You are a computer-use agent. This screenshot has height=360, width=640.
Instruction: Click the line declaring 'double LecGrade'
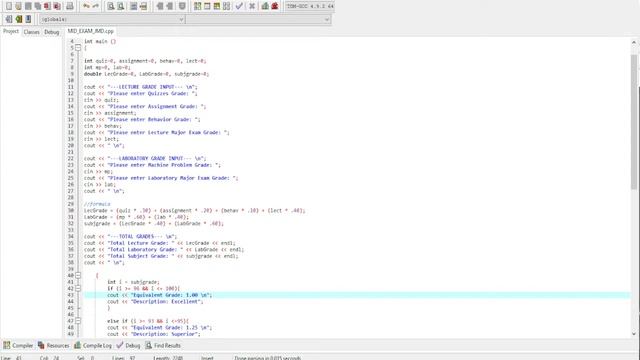pyautogui.click(x=147, y=74)
